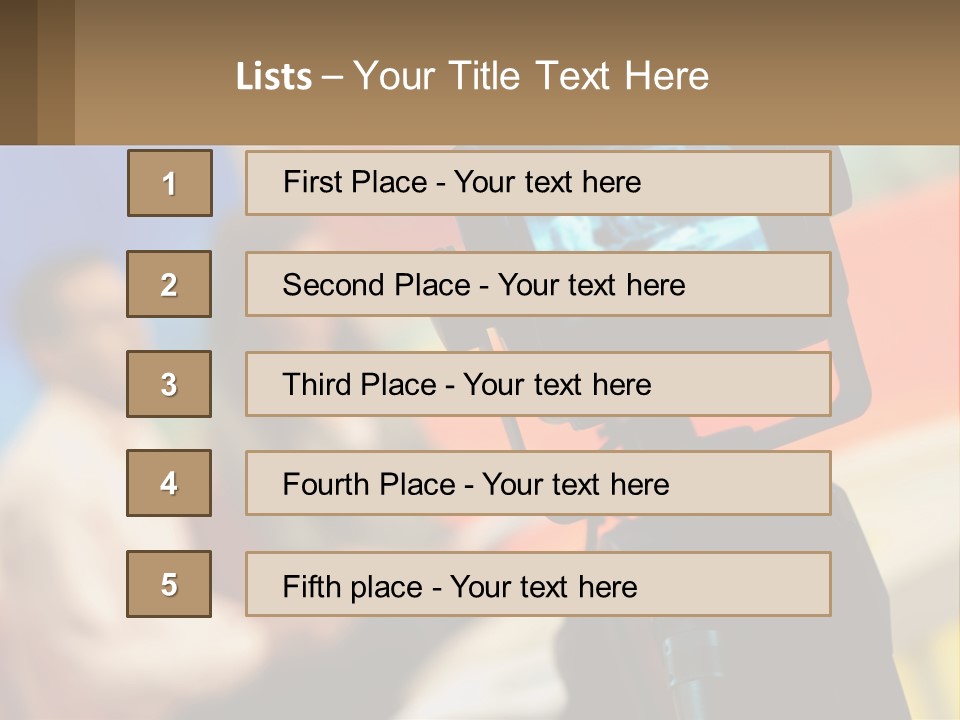960x720 pixels.
Task: Click the dark brown stripe at the top-left corner
Action: (18, 72)
